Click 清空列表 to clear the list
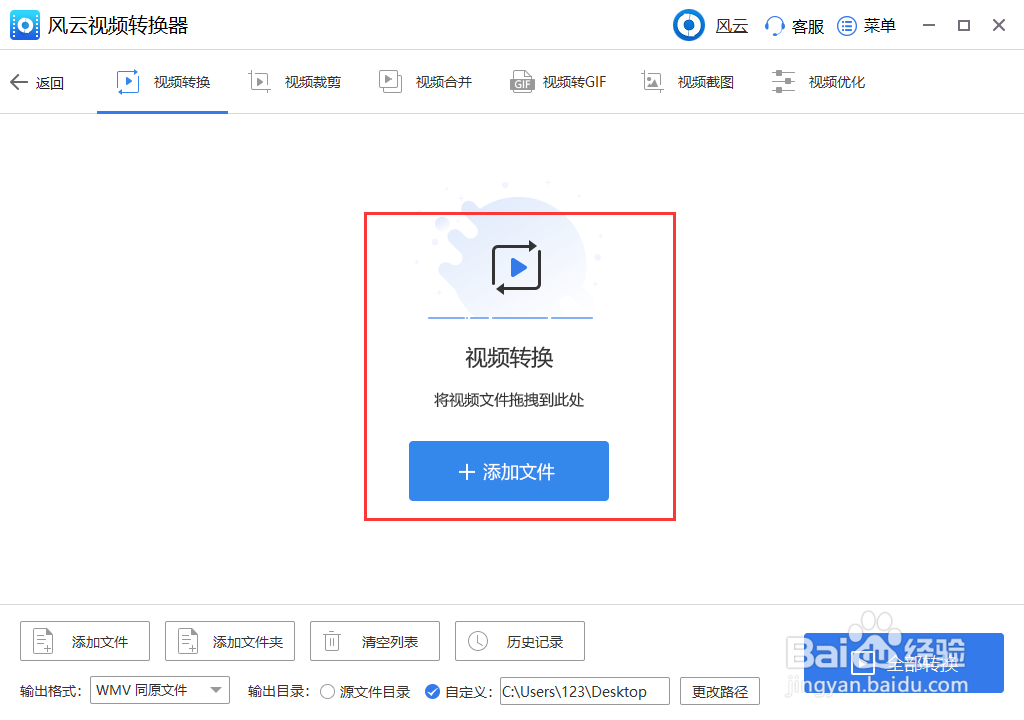The image size is (1024, 720). tap(374, 641)
